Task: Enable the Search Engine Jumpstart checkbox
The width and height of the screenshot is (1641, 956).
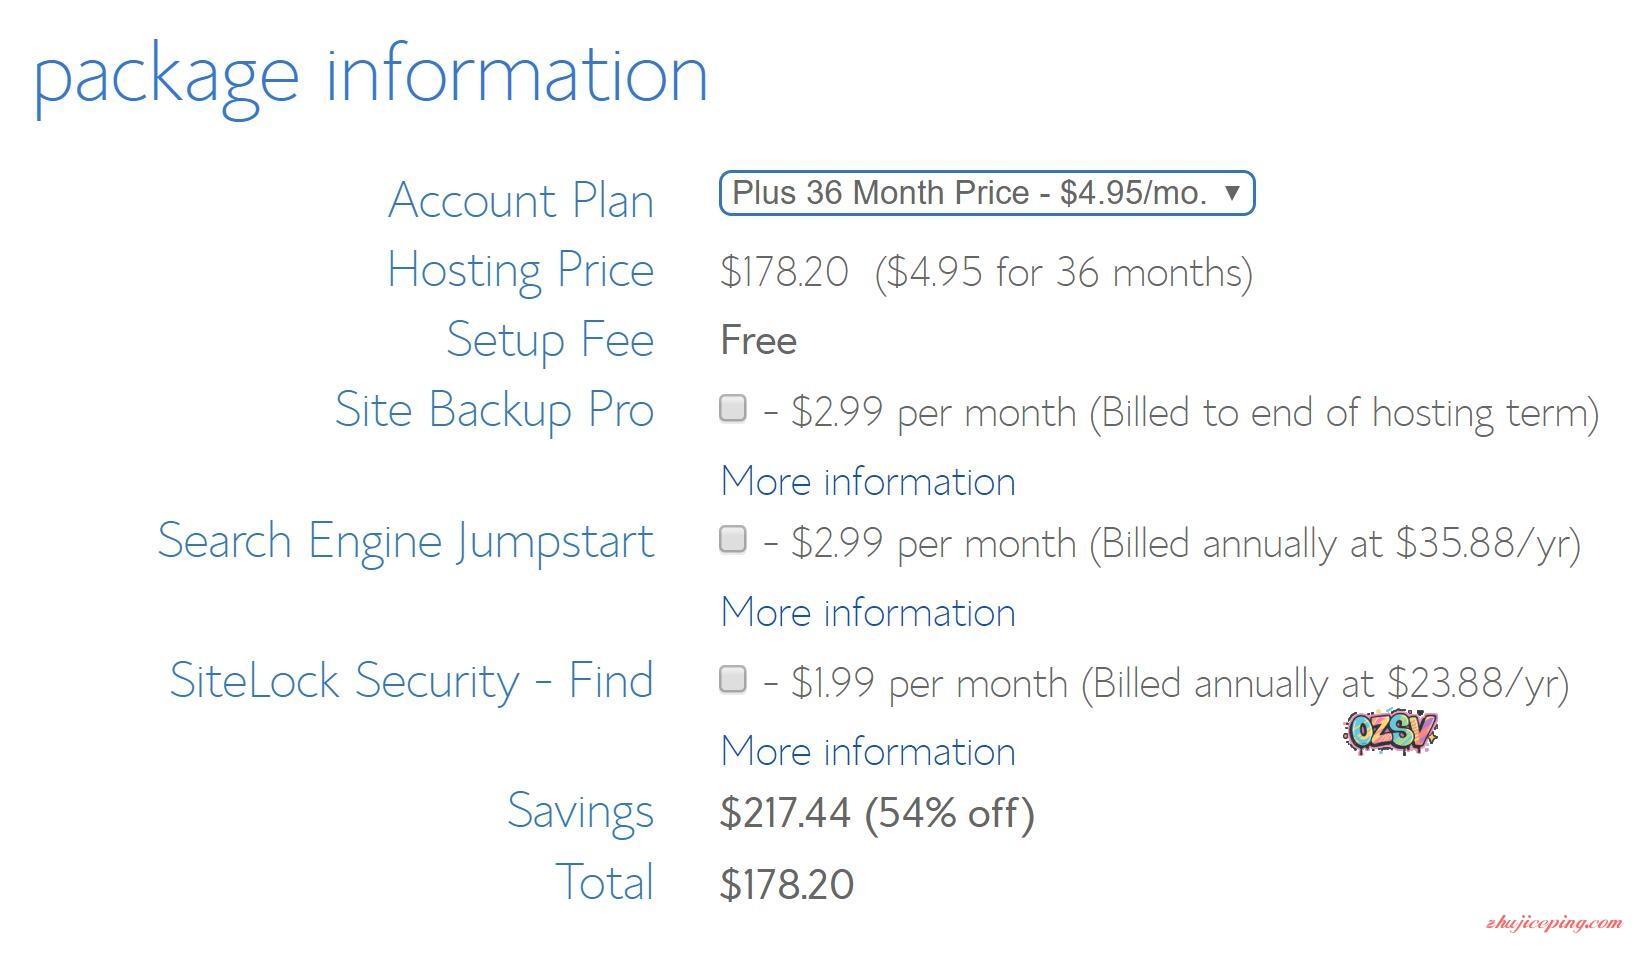Action: [x=733, y=539]
